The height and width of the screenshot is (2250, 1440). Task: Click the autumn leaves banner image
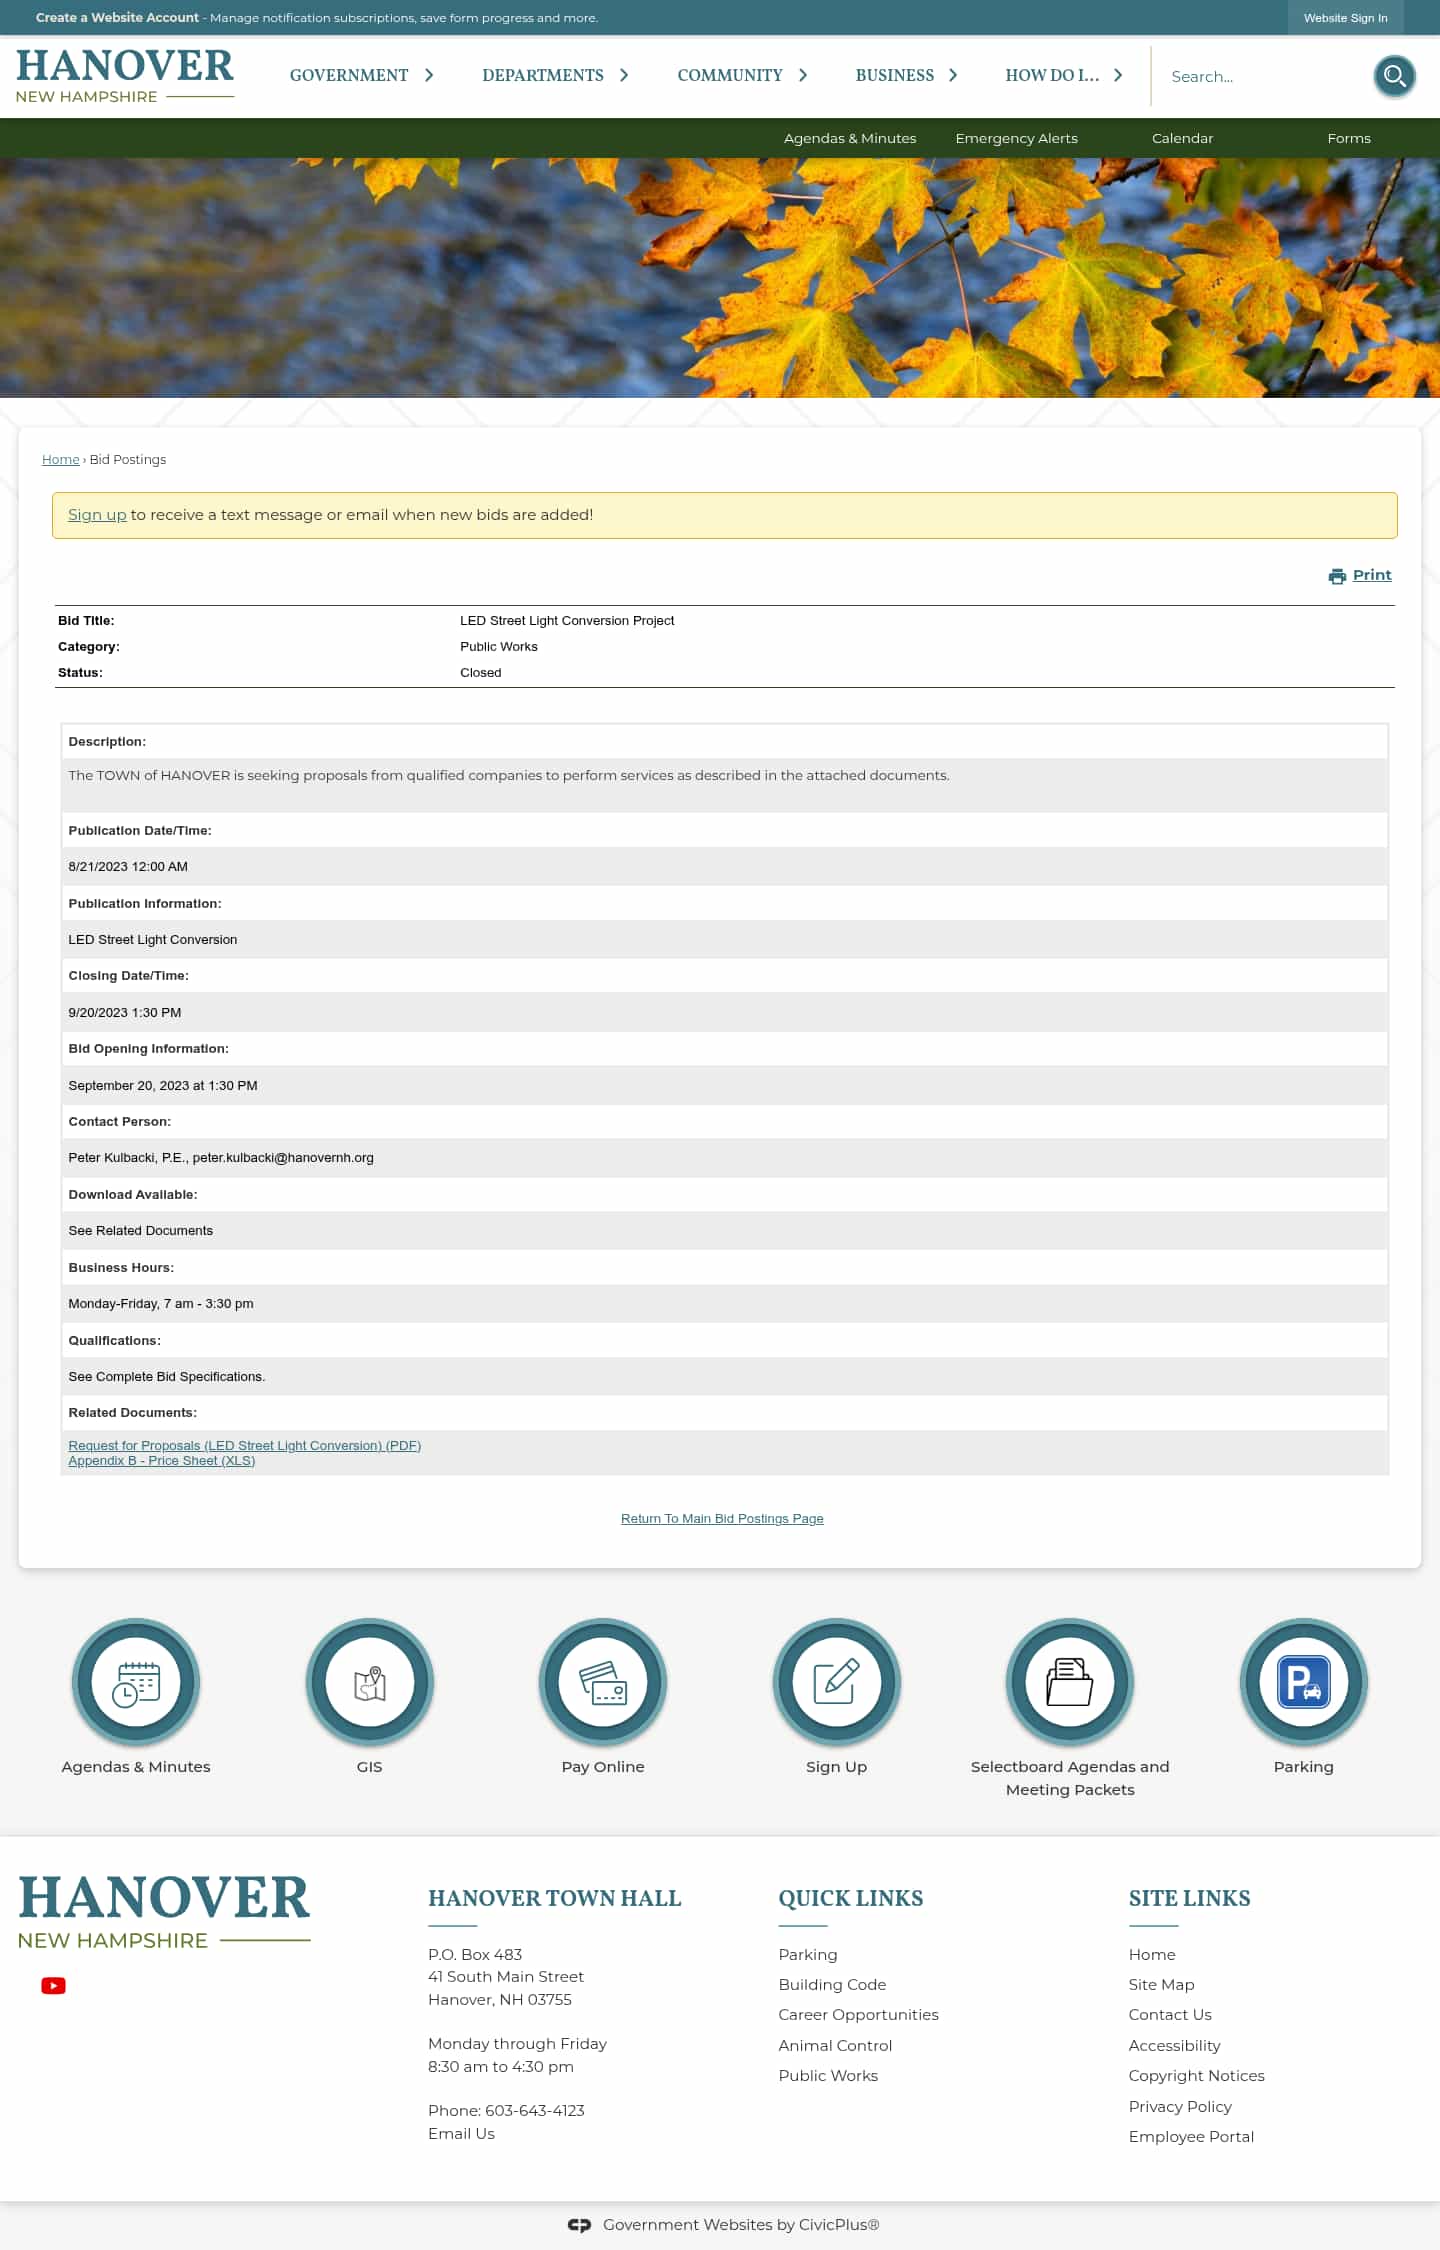click(720, 278)
